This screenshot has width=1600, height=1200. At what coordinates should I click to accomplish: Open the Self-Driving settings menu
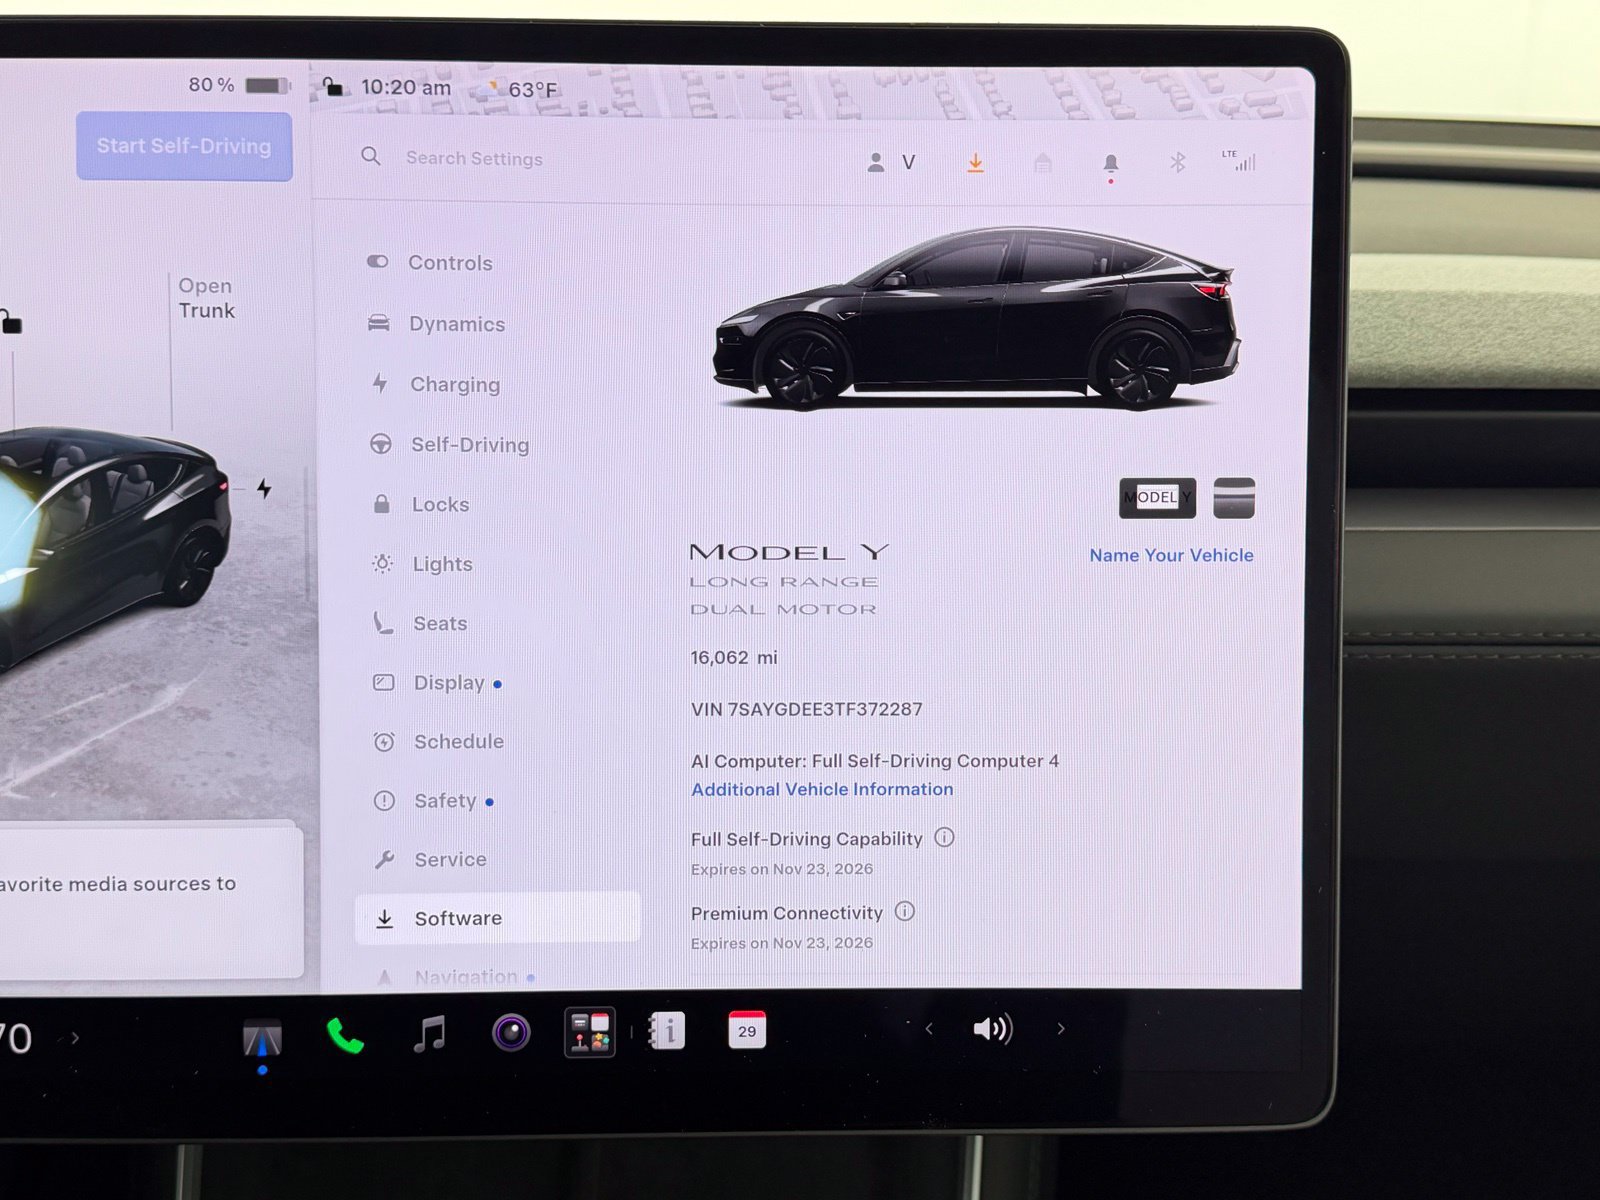(449, 444)
